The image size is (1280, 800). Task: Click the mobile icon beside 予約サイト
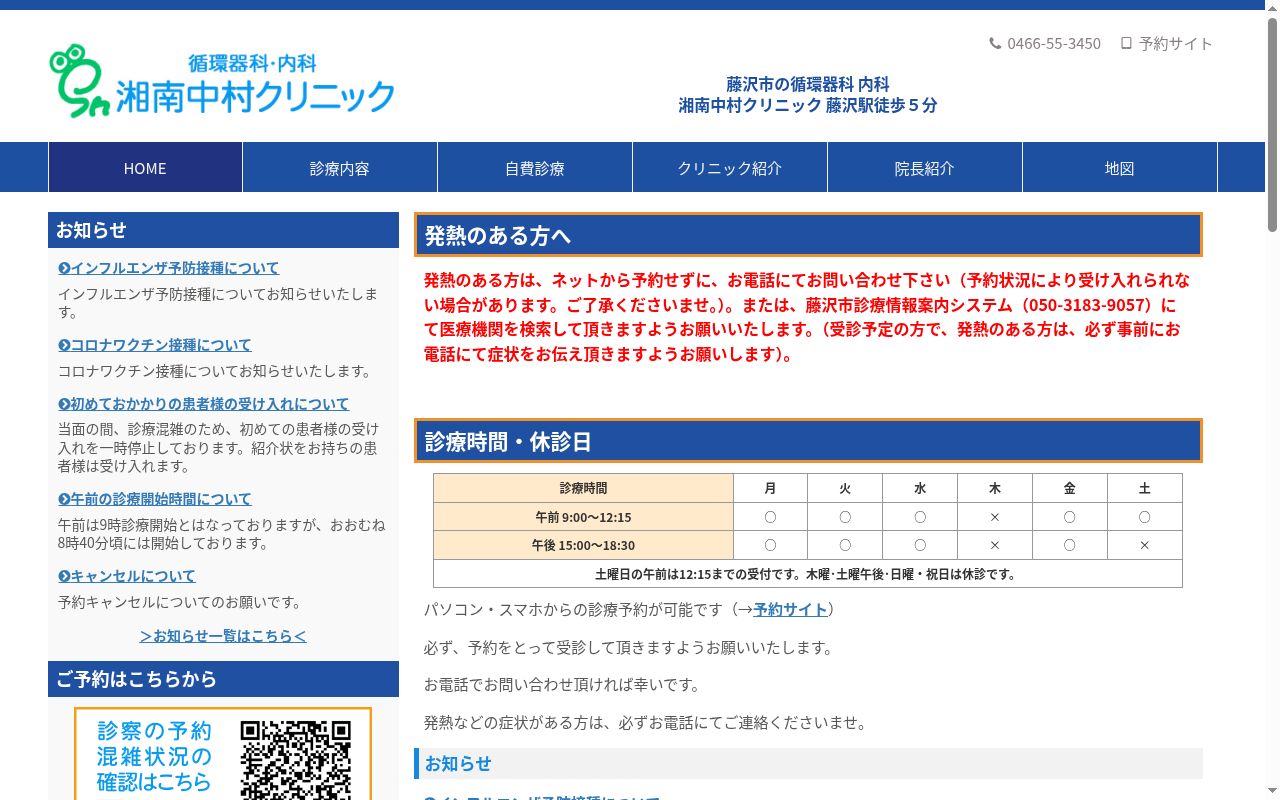pos(1126,43)
